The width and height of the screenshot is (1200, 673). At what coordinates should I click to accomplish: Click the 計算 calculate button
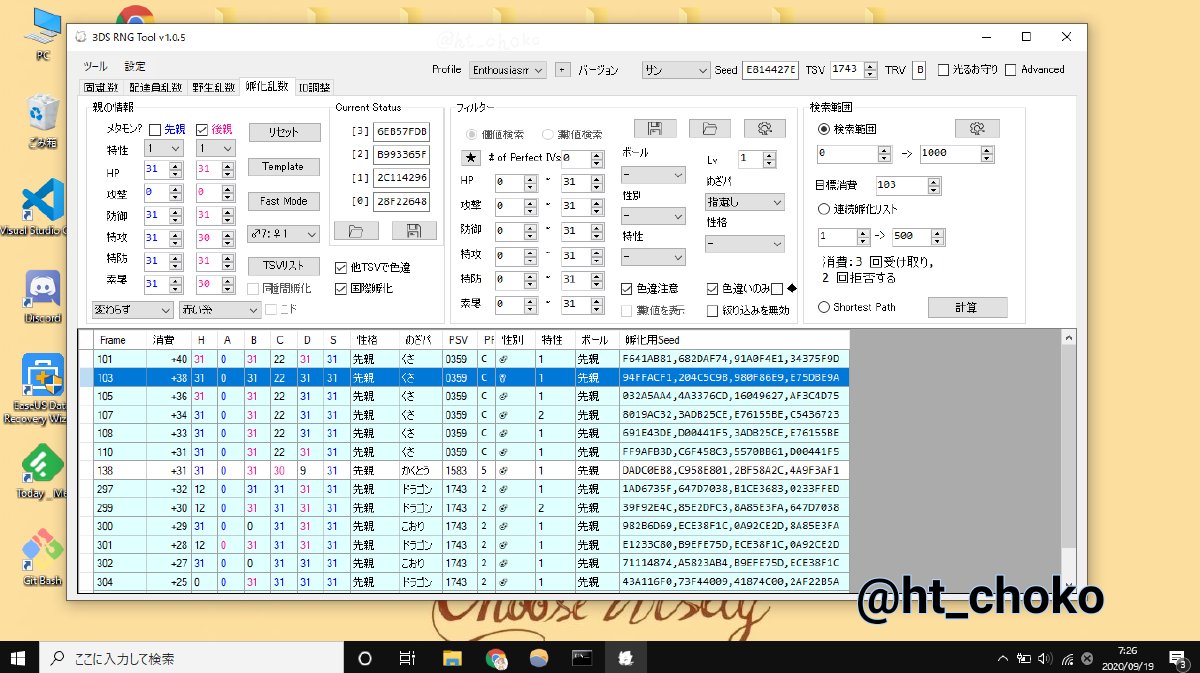coord(967,307)
